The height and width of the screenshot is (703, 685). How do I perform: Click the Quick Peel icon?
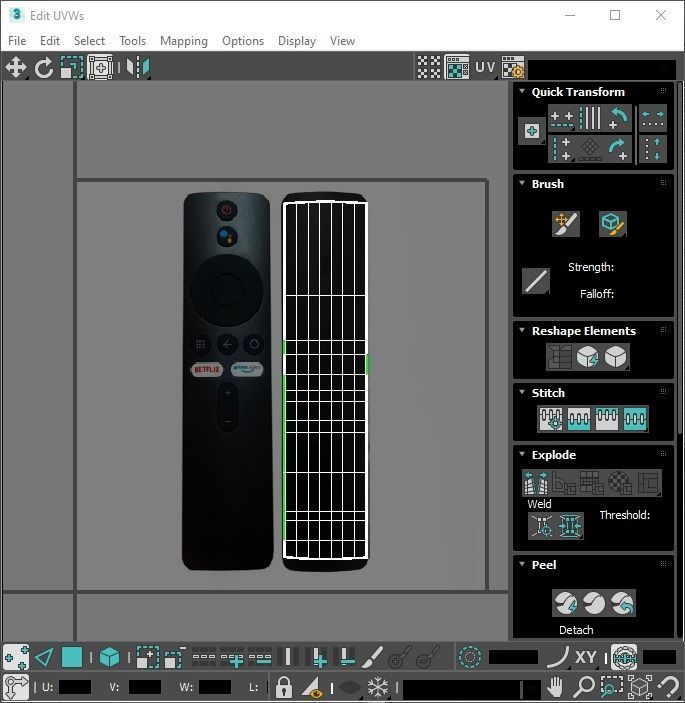tap(566, 603)
